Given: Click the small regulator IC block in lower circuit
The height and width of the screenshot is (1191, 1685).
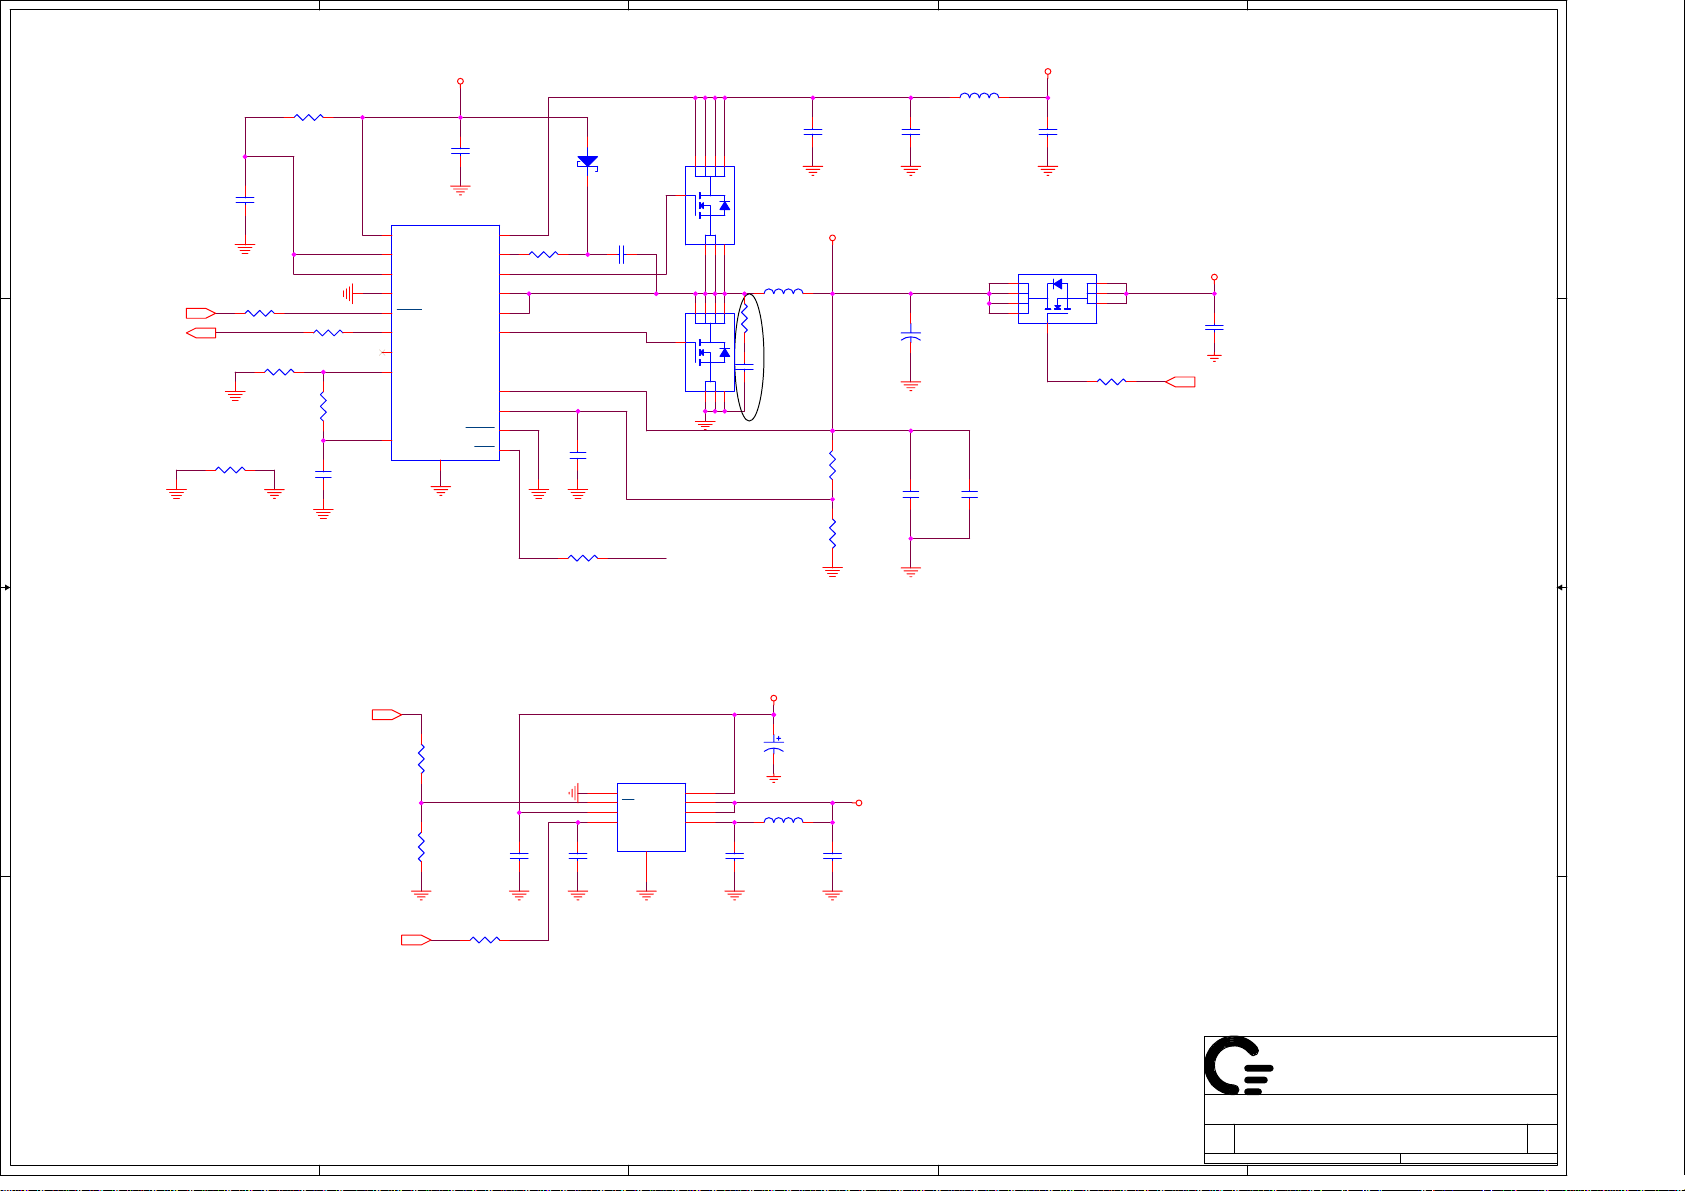Looking at the screenshot, I should (651, 817).
